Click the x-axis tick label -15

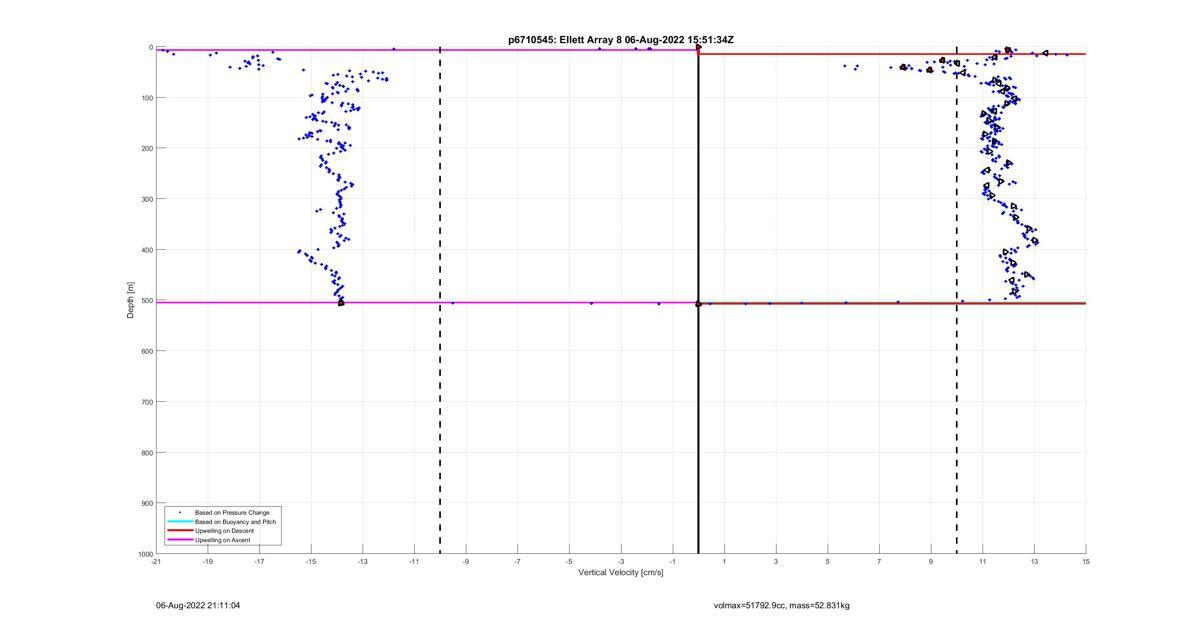[311, 562]
